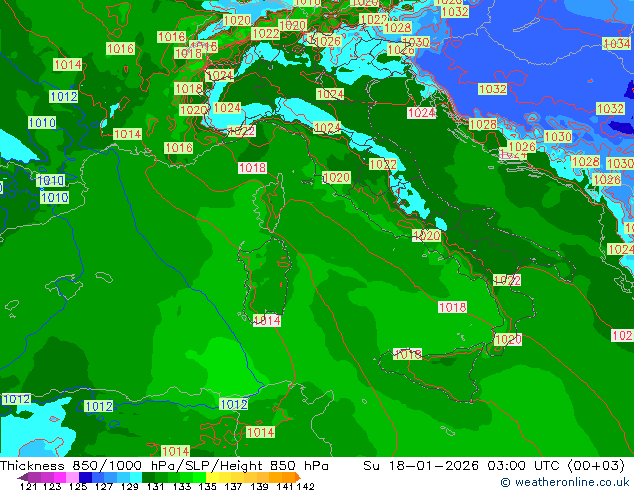Click the legend value 123
Viewport: 634px width, 490px height.
coord(52,486)
